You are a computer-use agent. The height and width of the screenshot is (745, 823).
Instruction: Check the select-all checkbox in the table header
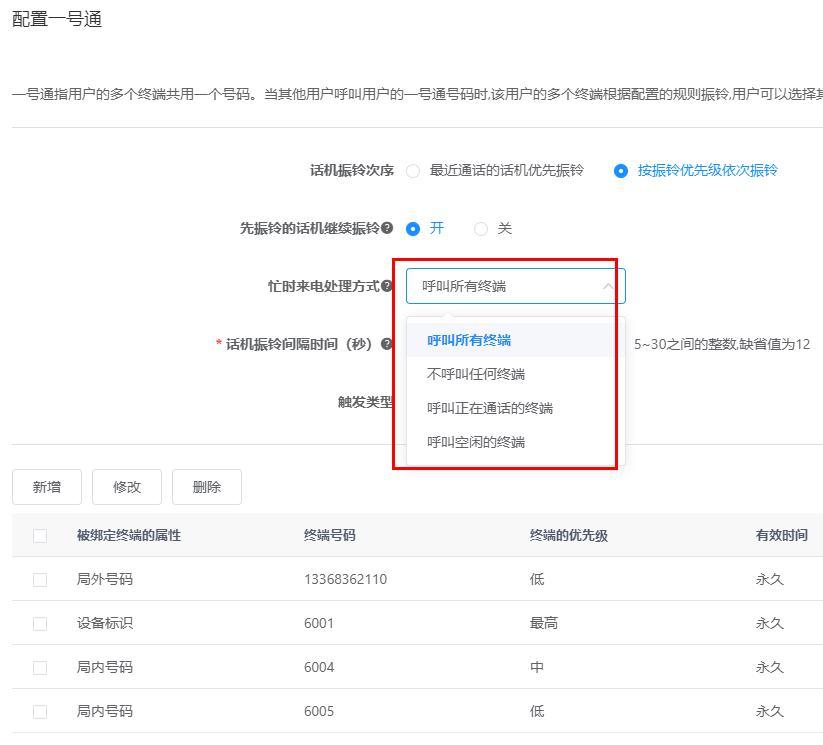pos(40,535)
